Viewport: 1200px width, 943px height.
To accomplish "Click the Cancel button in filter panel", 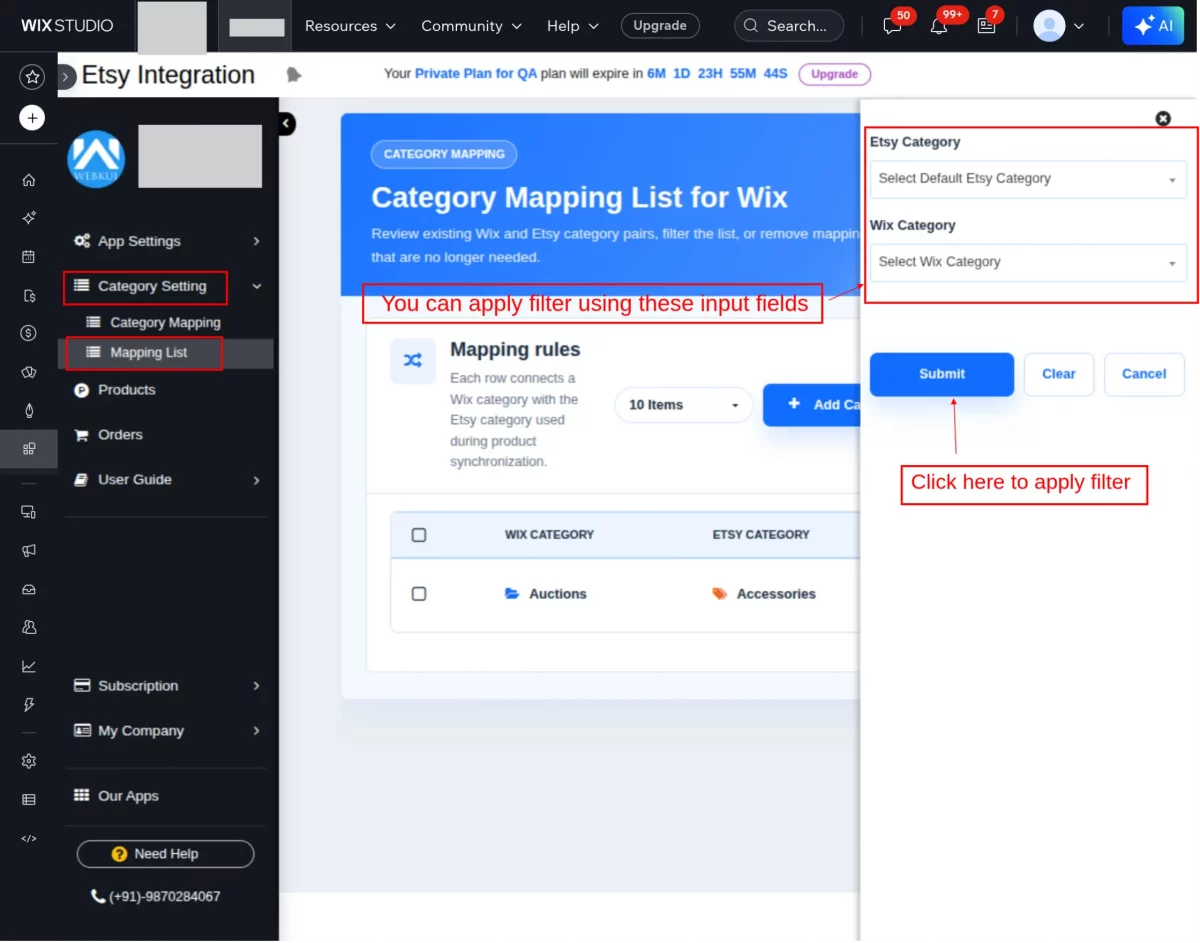I will click(x=1144, y=374).
